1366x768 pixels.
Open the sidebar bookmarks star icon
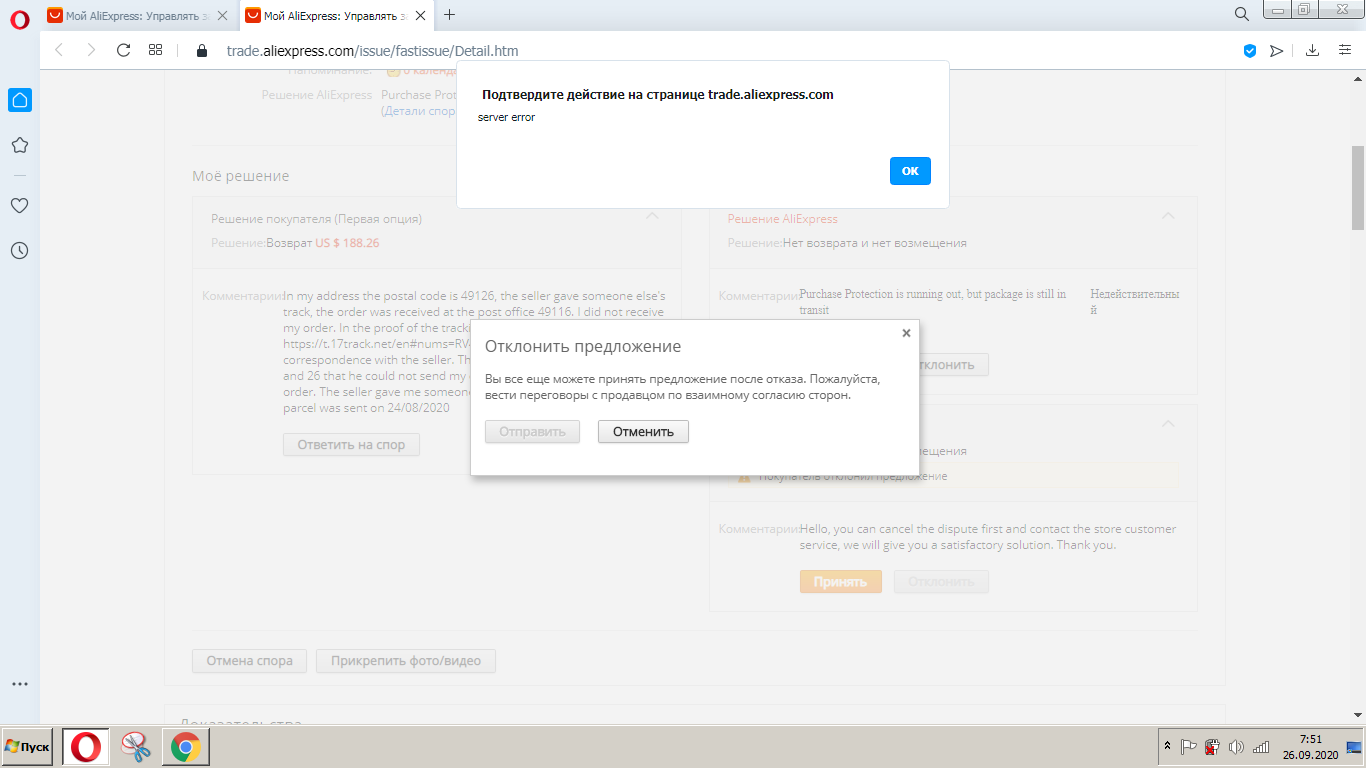click(19, 146)
